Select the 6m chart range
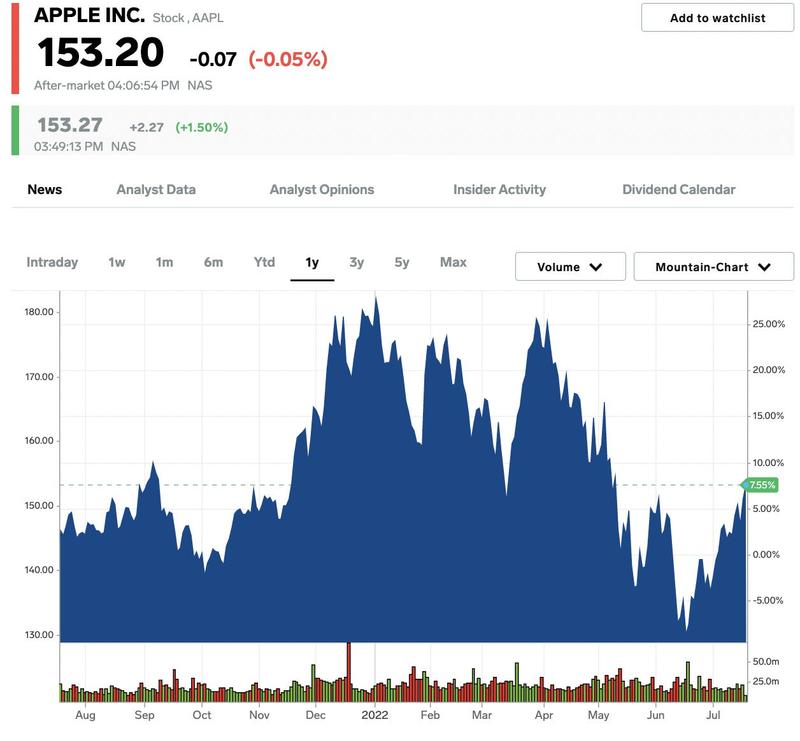The image size is (800, 741). coord(213,262)
